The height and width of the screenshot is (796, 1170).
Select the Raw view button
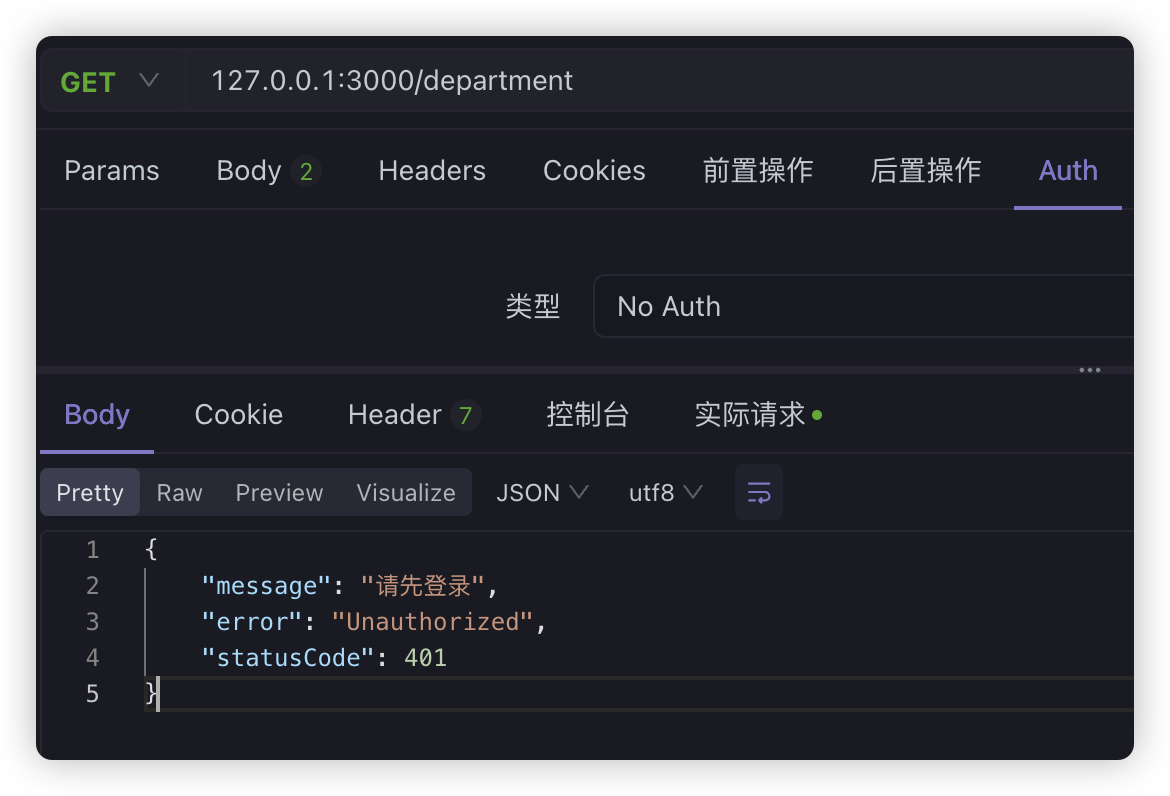coord(180,493)
